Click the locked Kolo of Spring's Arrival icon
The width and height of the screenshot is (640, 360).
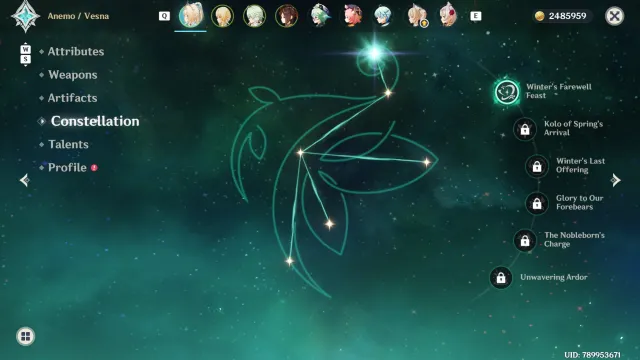click(525, 129)
